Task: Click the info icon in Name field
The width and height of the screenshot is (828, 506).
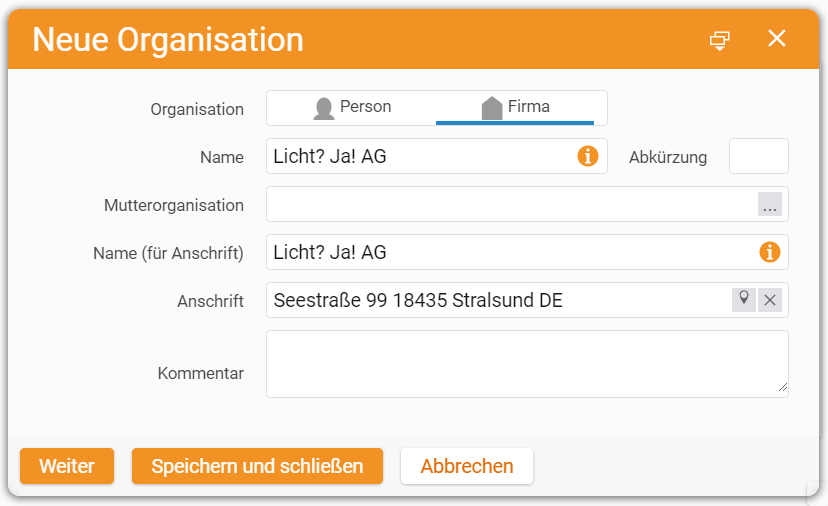Action: point(588,156)
